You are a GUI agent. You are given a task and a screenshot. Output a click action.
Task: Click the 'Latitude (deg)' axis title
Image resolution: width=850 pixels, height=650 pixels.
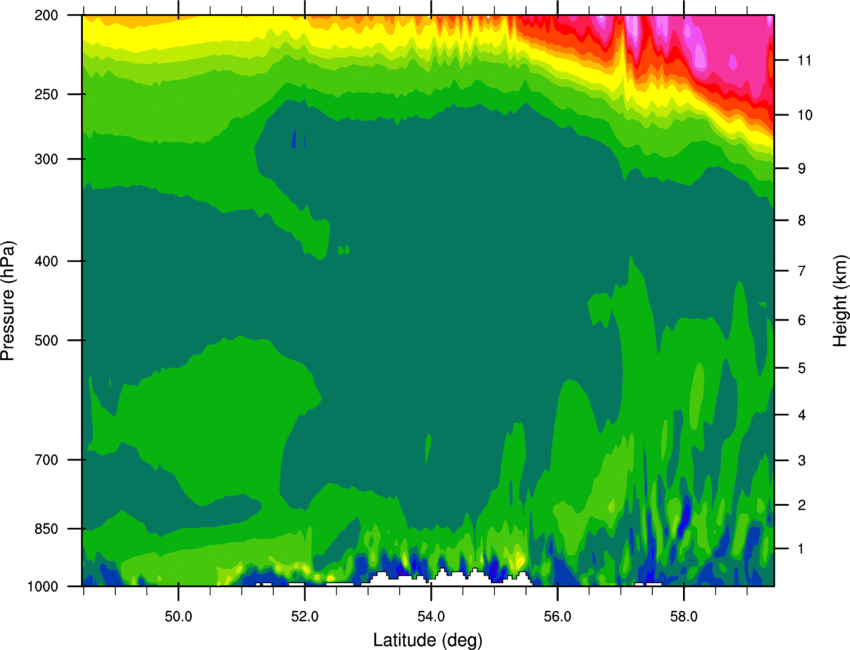427,640
